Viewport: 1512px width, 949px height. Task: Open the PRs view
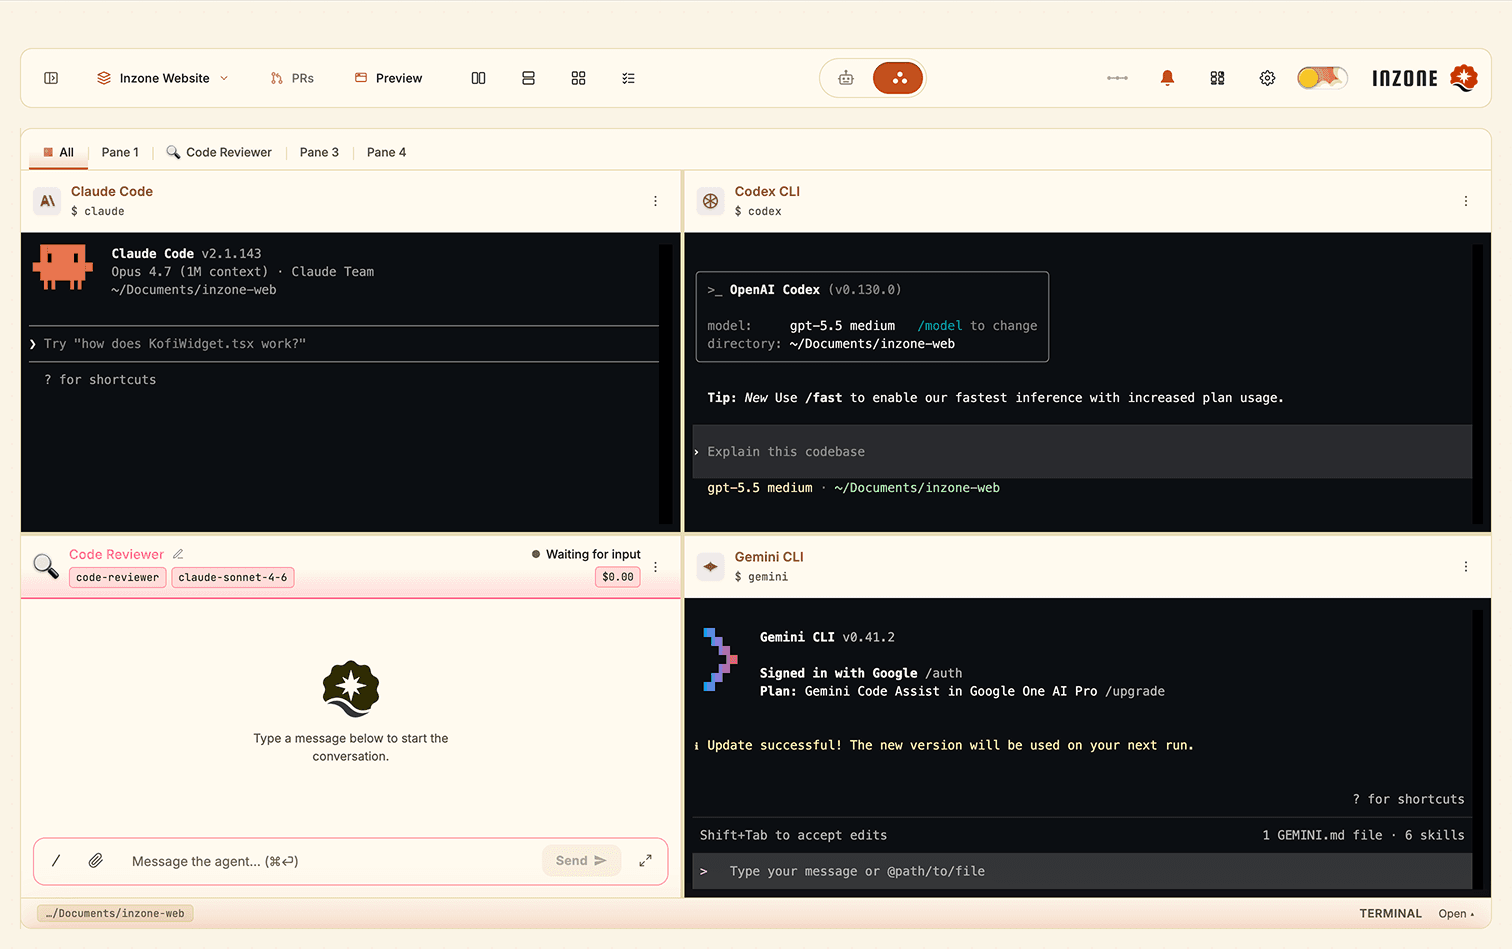(x=292, y=78)
